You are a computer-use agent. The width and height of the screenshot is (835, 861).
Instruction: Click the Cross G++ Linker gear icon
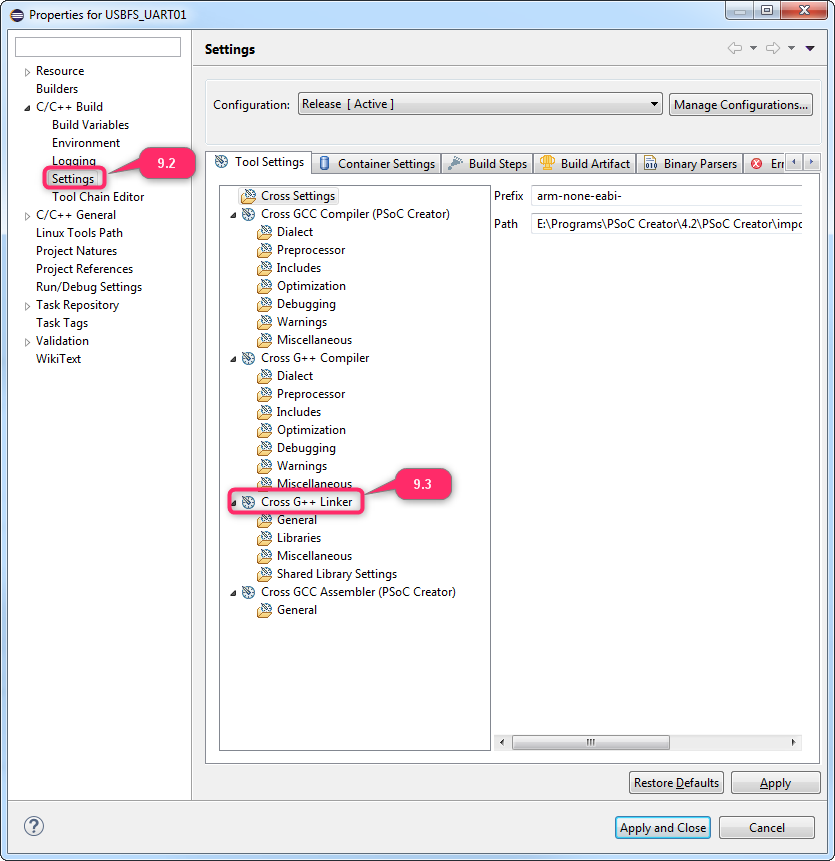coord(249,502)
